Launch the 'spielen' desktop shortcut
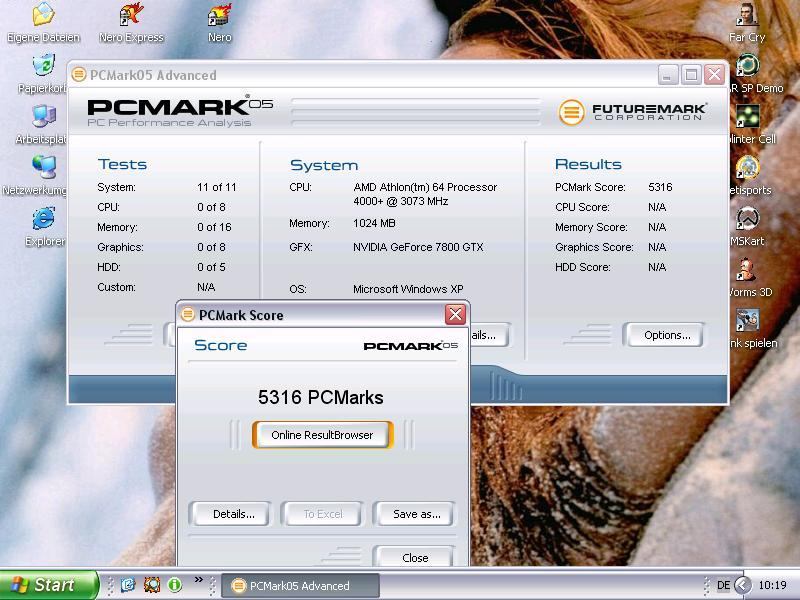Screen dimensions: 800x600 coord(753,329)
